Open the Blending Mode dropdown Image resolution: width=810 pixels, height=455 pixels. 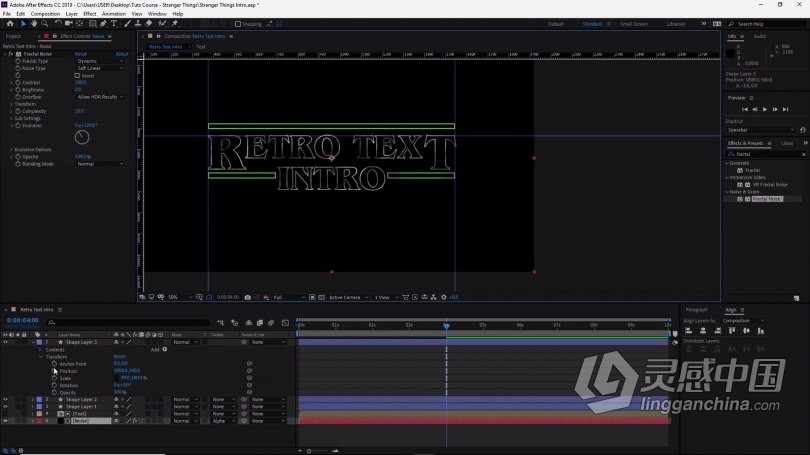[100, 163]
